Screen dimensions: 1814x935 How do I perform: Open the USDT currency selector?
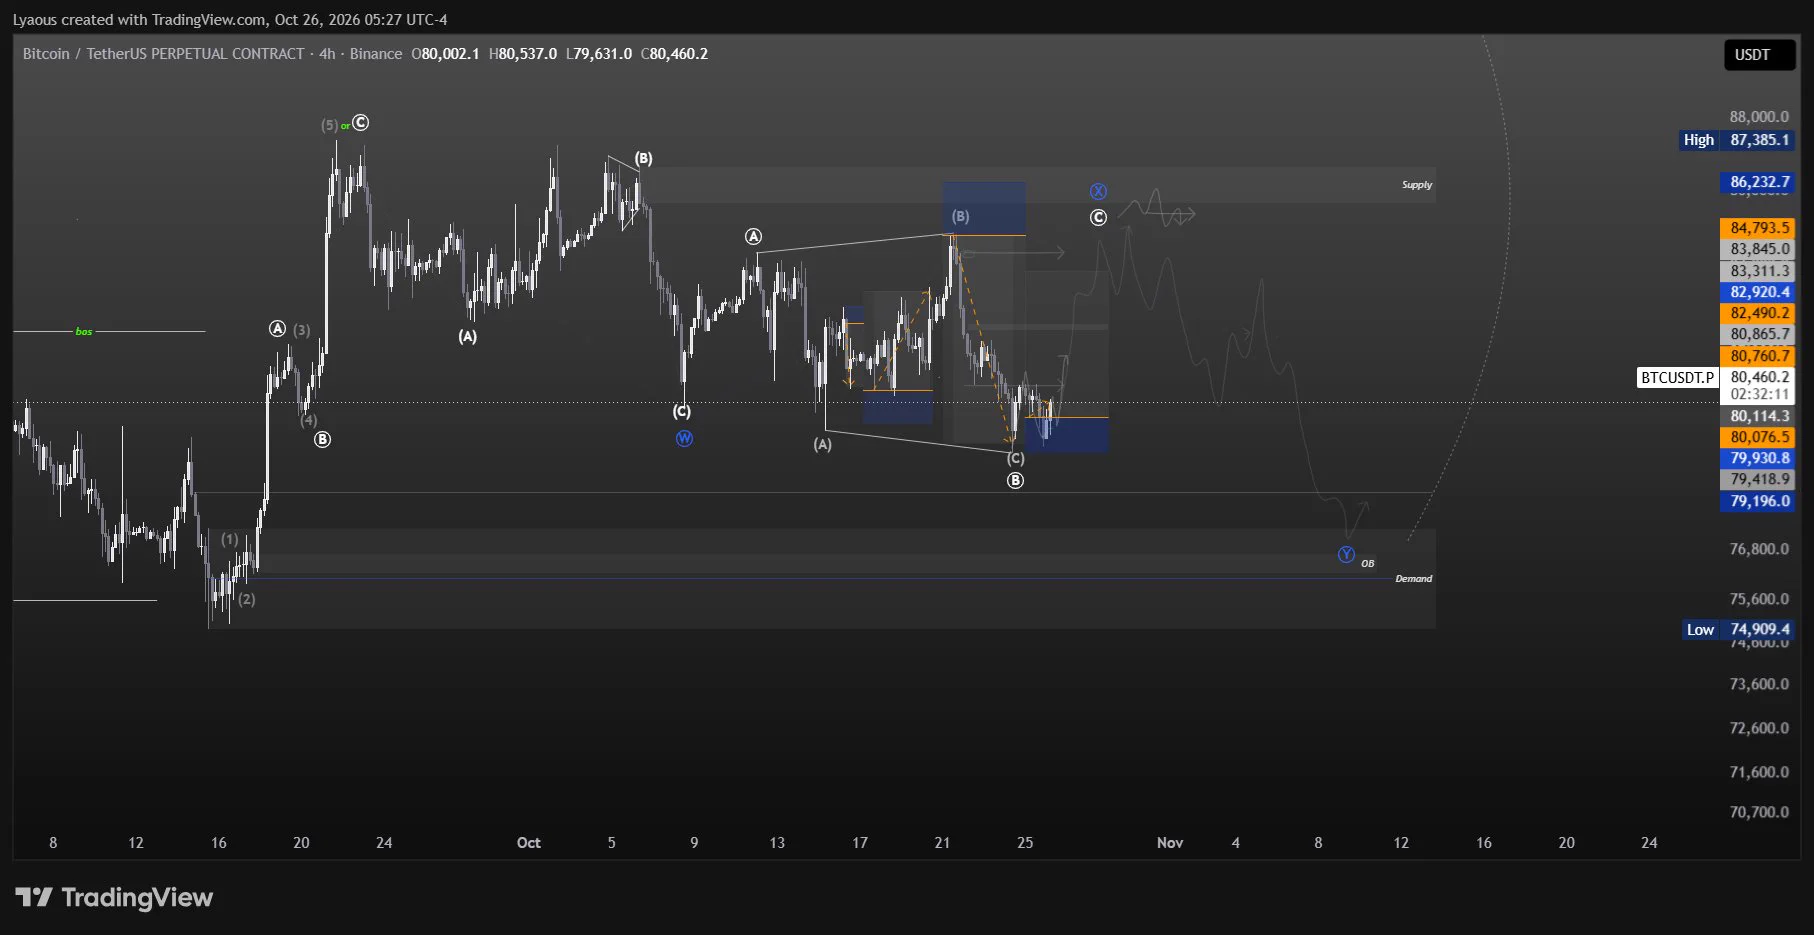point(1758,55)
